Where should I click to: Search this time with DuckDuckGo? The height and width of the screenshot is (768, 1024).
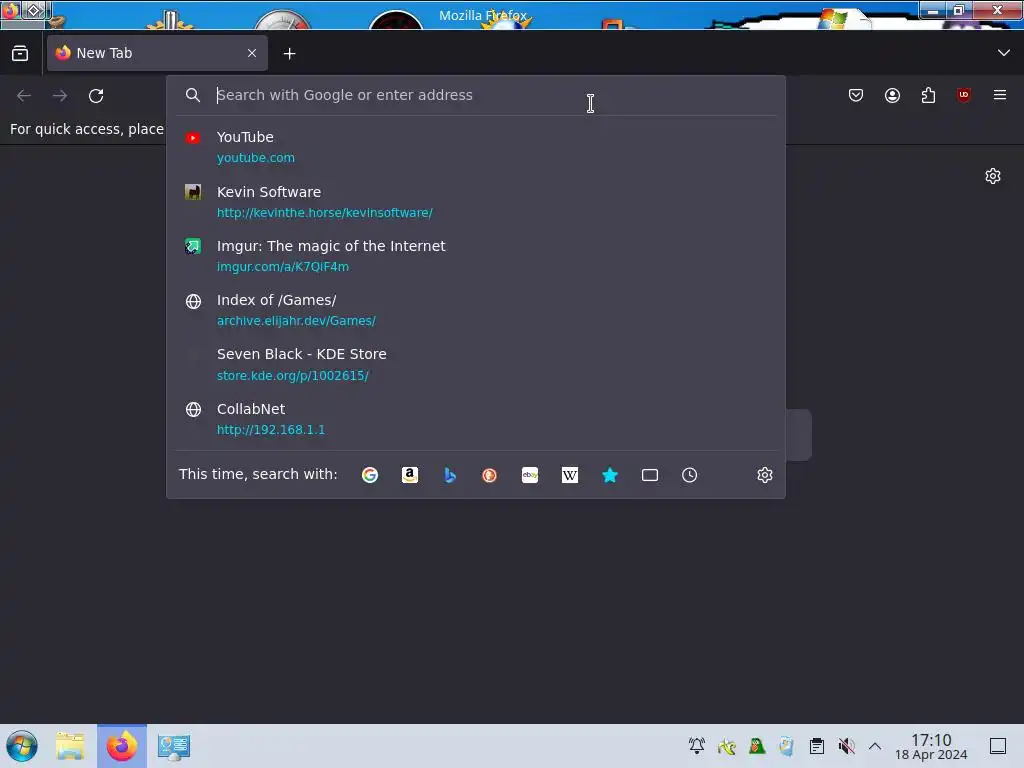tap(489, 475)
